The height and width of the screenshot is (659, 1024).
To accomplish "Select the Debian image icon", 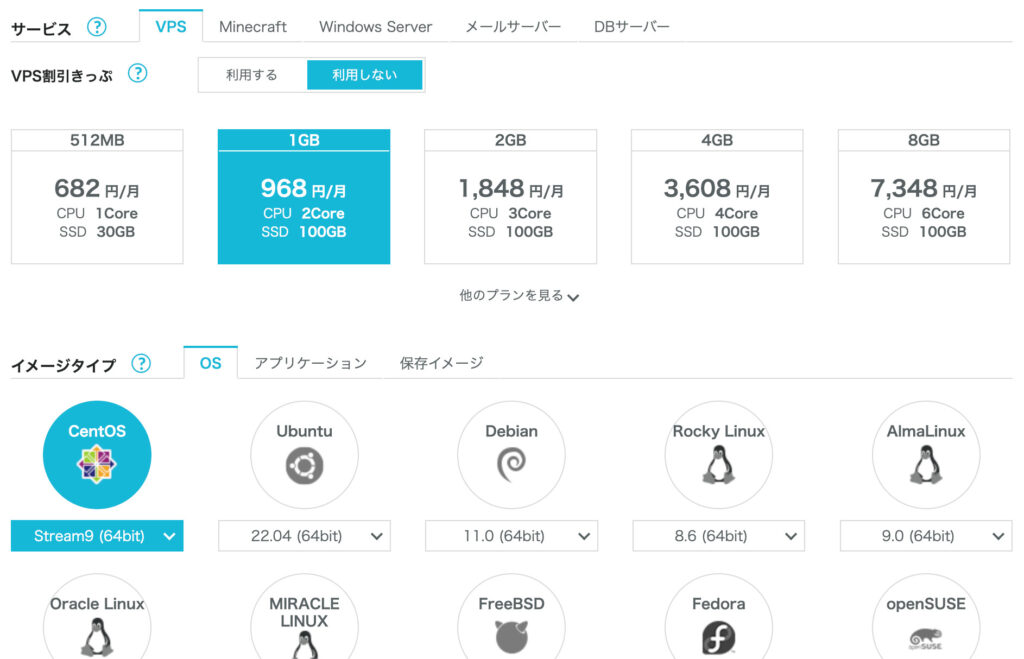I will point(511,455).
